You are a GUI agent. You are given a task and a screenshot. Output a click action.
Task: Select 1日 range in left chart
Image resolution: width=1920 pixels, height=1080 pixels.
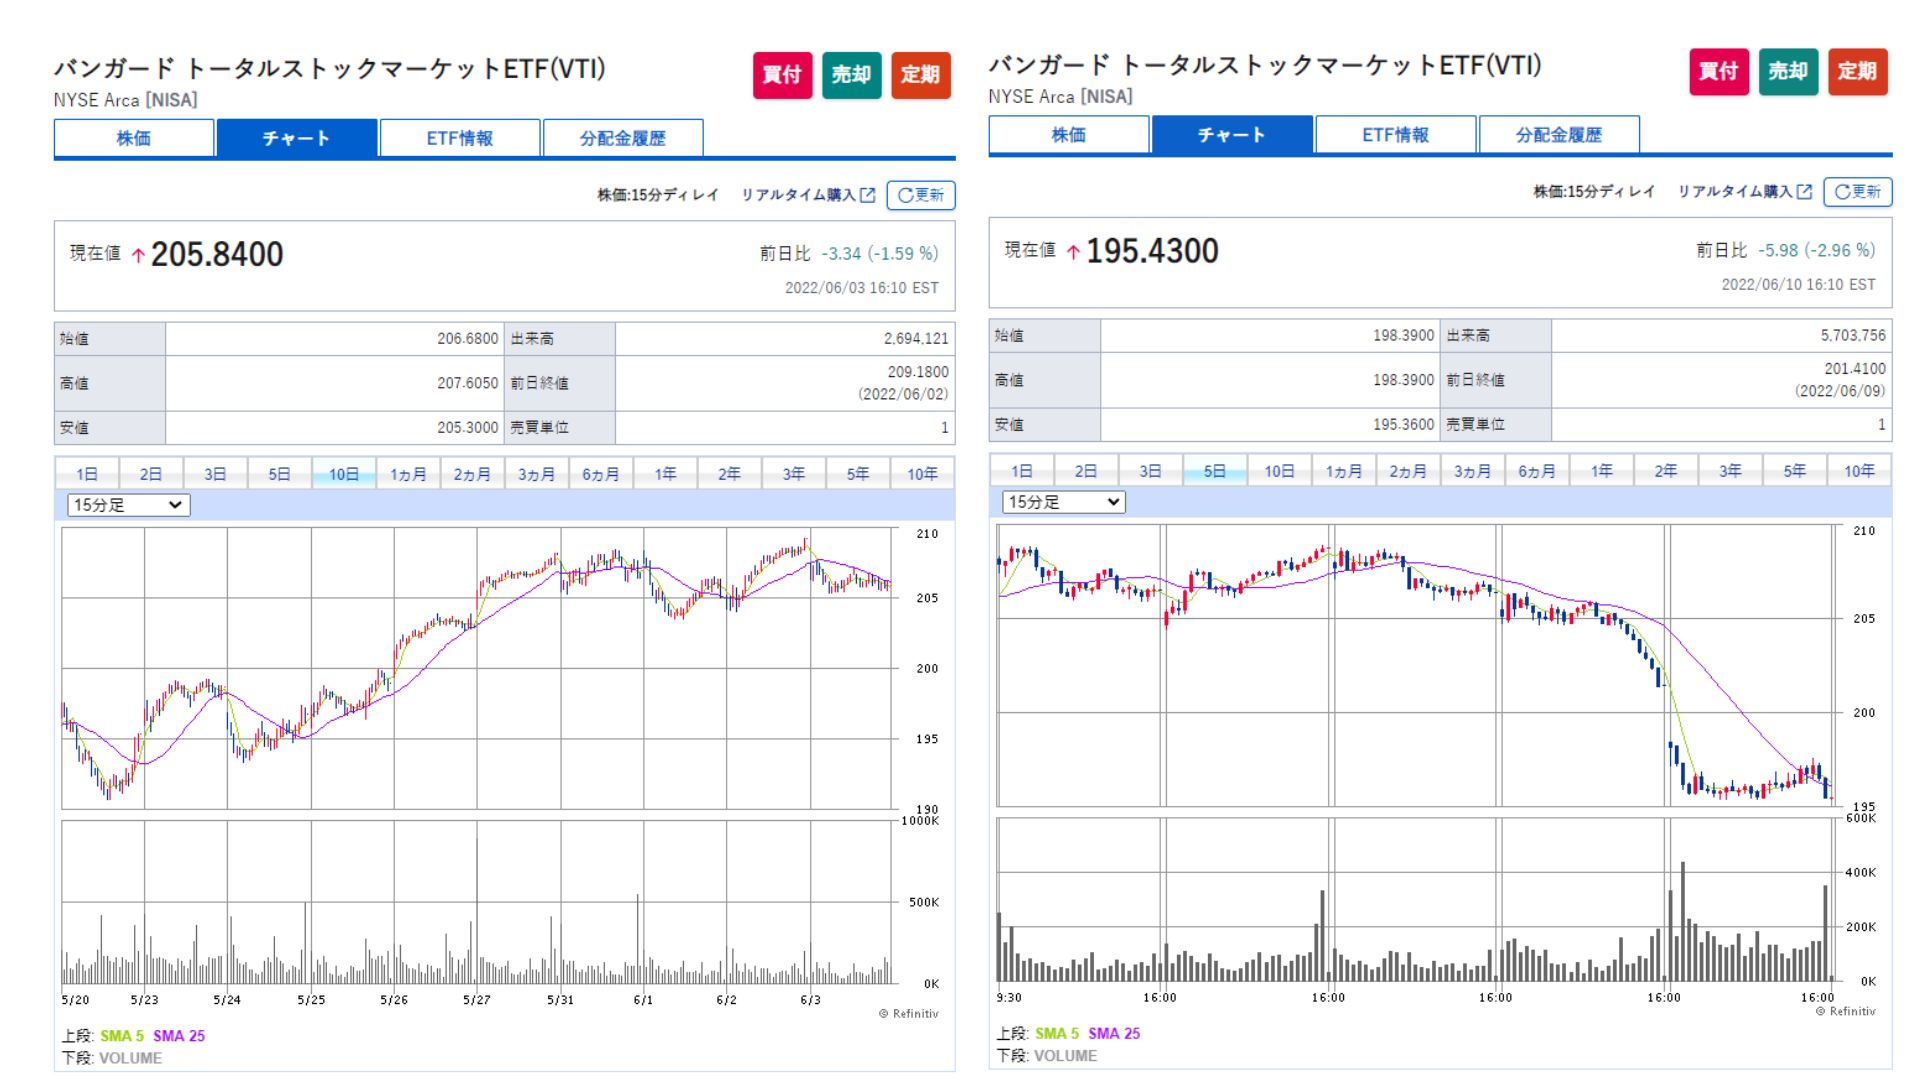point(87,474)
